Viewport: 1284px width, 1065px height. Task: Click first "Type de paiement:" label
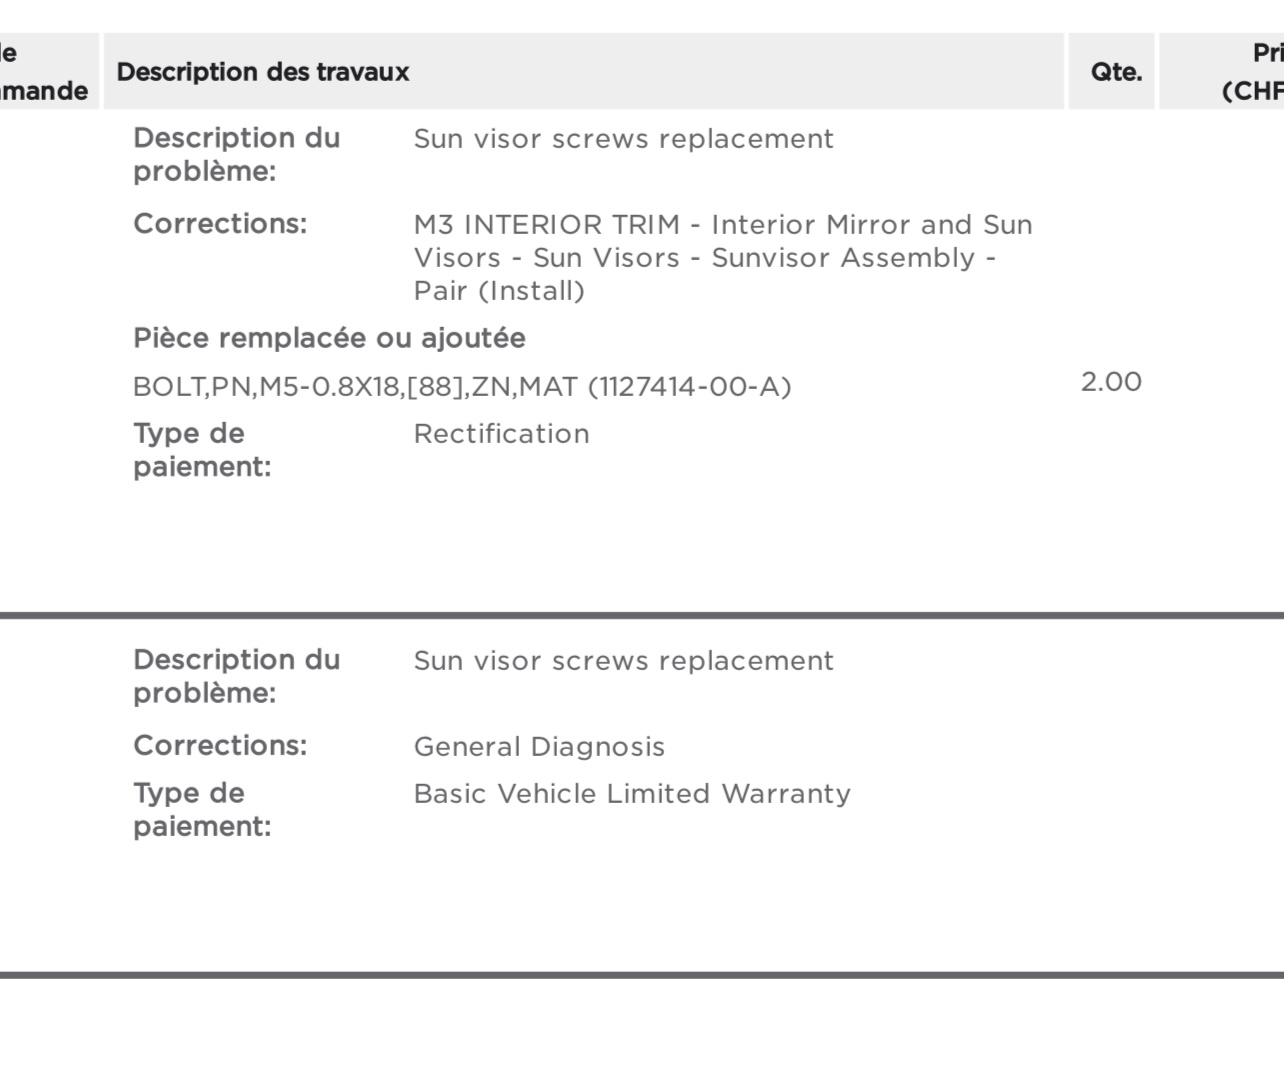pos(201,450)
